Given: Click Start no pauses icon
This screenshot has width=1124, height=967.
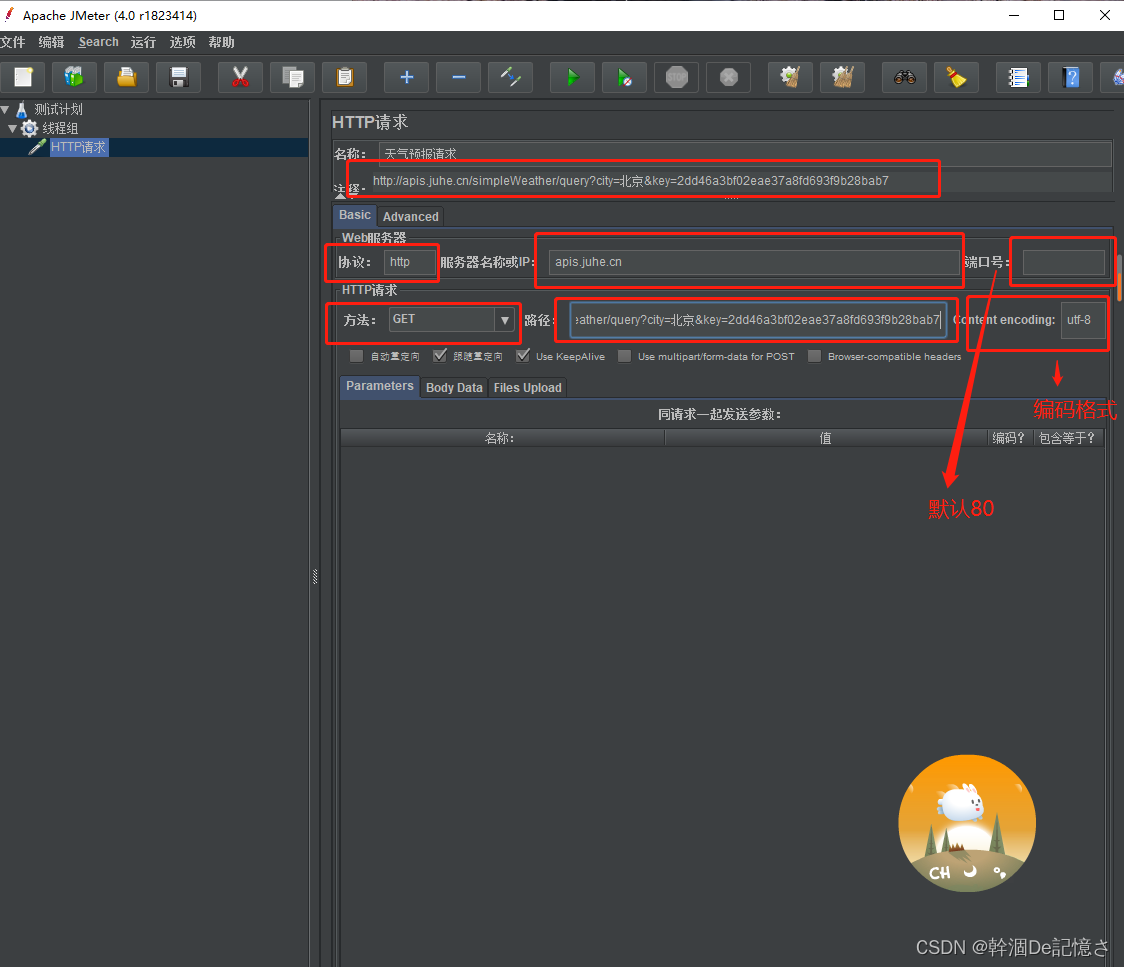Looking at the screenshot, I should (x=624, y=77).
